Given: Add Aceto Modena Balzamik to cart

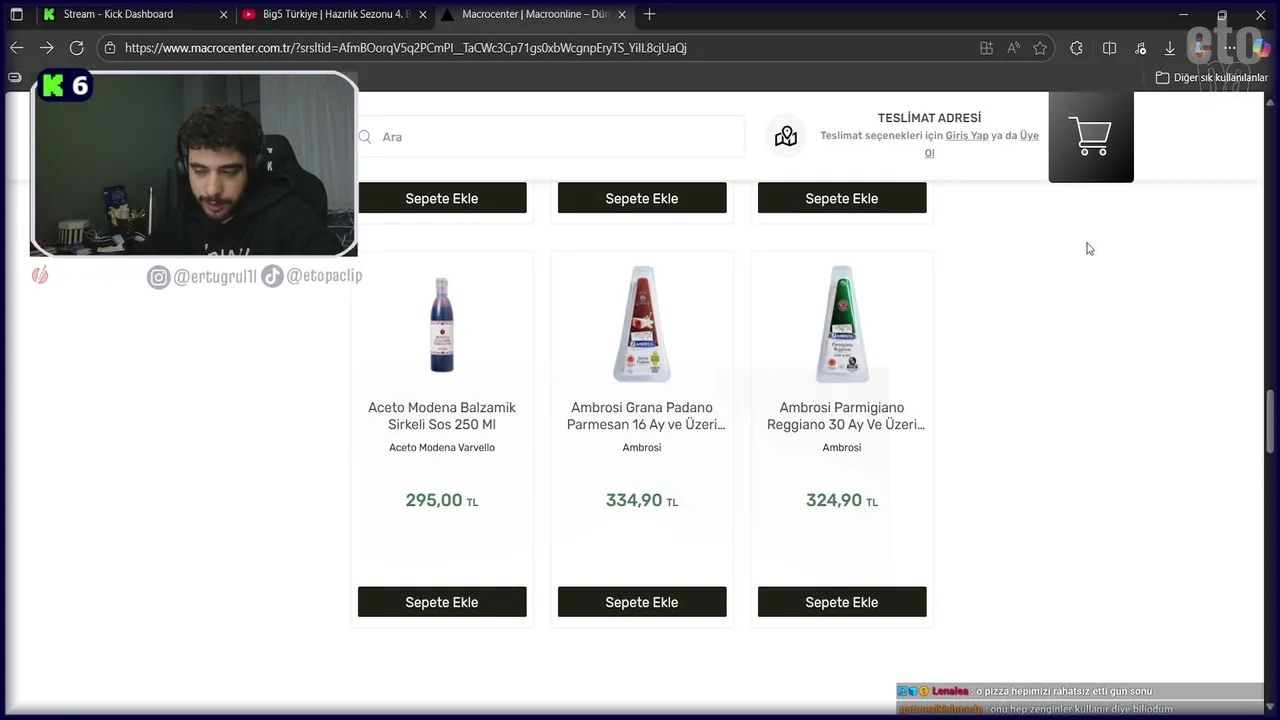Looking at the screenshot, I should [442, 602].
